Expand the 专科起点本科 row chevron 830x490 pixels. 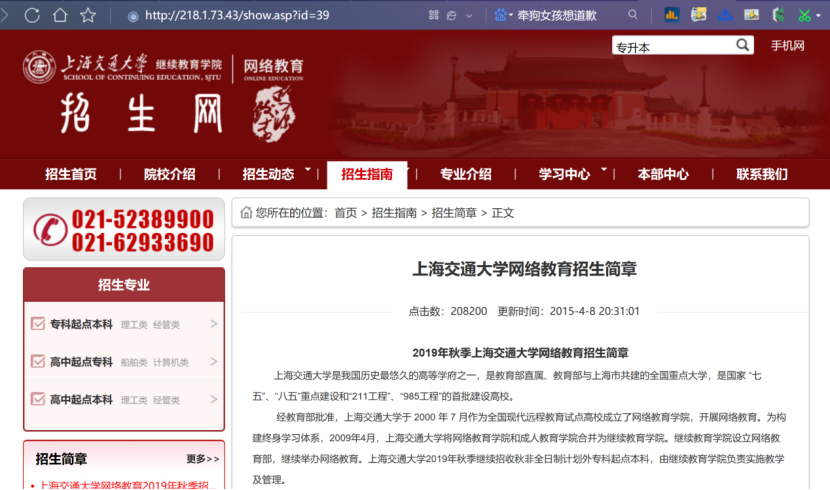click(214, 323)
